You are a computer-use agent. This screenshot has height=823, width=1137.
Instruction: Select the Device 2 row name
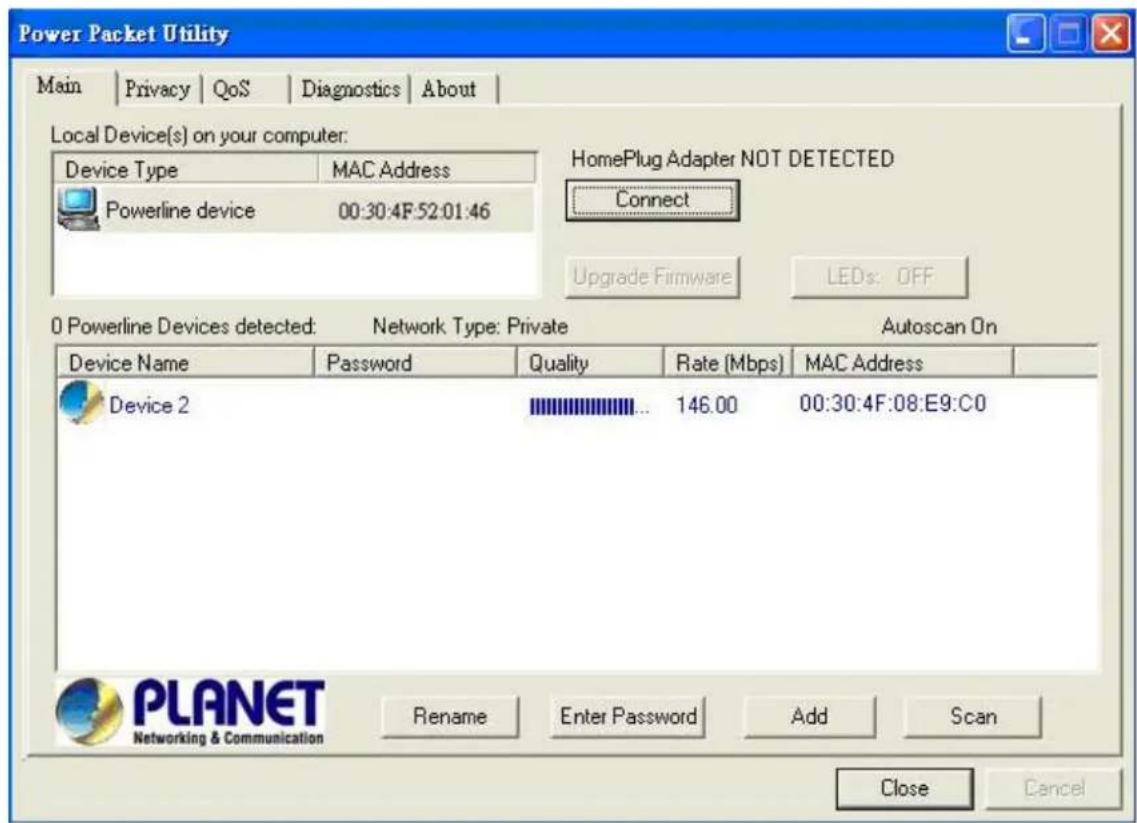pyautogui.click(x=149, y=405)
